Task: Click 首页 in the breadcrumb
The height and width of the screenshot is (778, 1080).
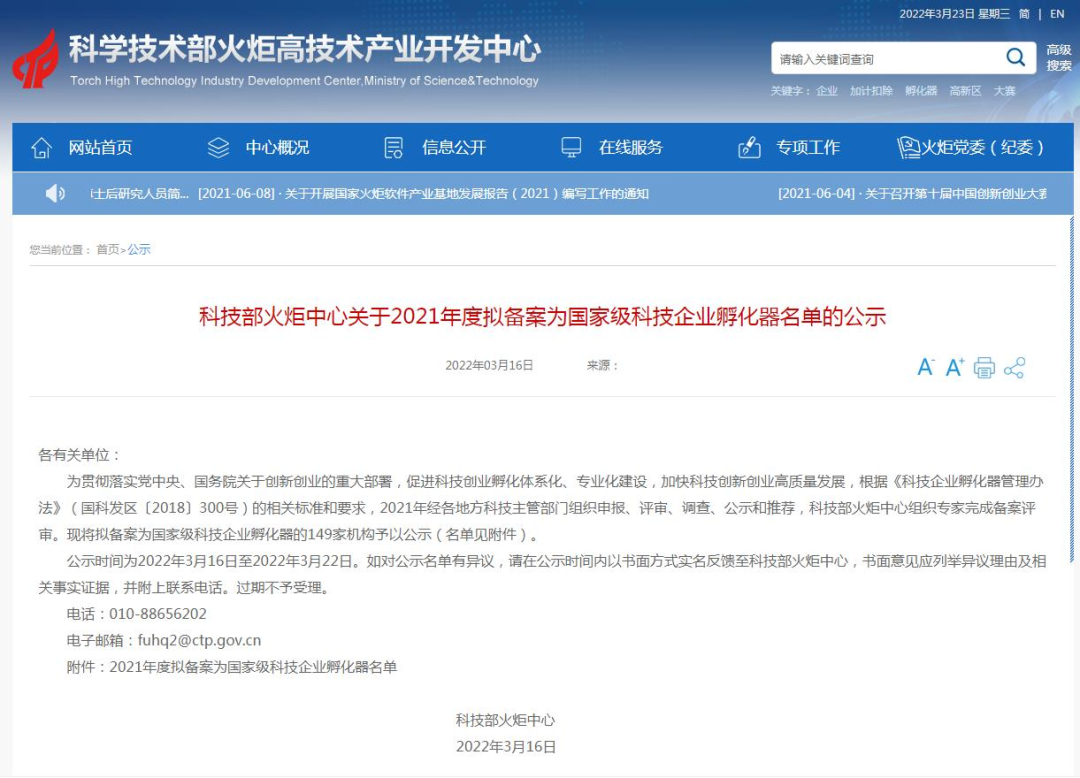Action: pos(107,250)
